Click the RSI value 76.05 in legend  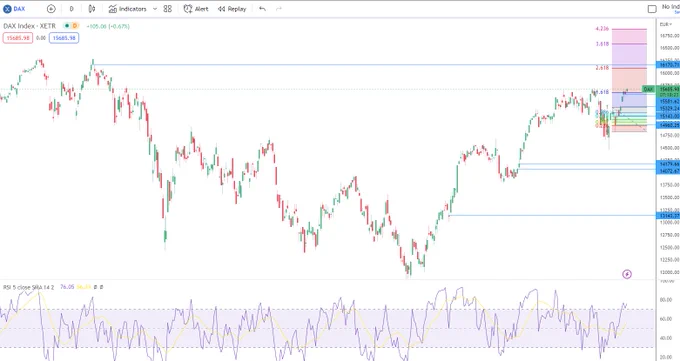[67, 287]
